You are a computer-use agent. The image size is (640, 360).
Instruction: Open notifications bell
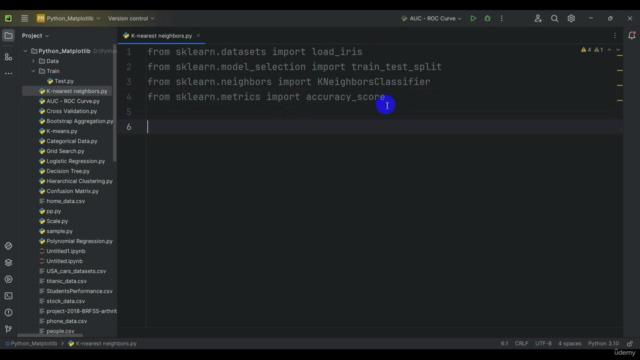pyautogui.click(x=631, y=36)
